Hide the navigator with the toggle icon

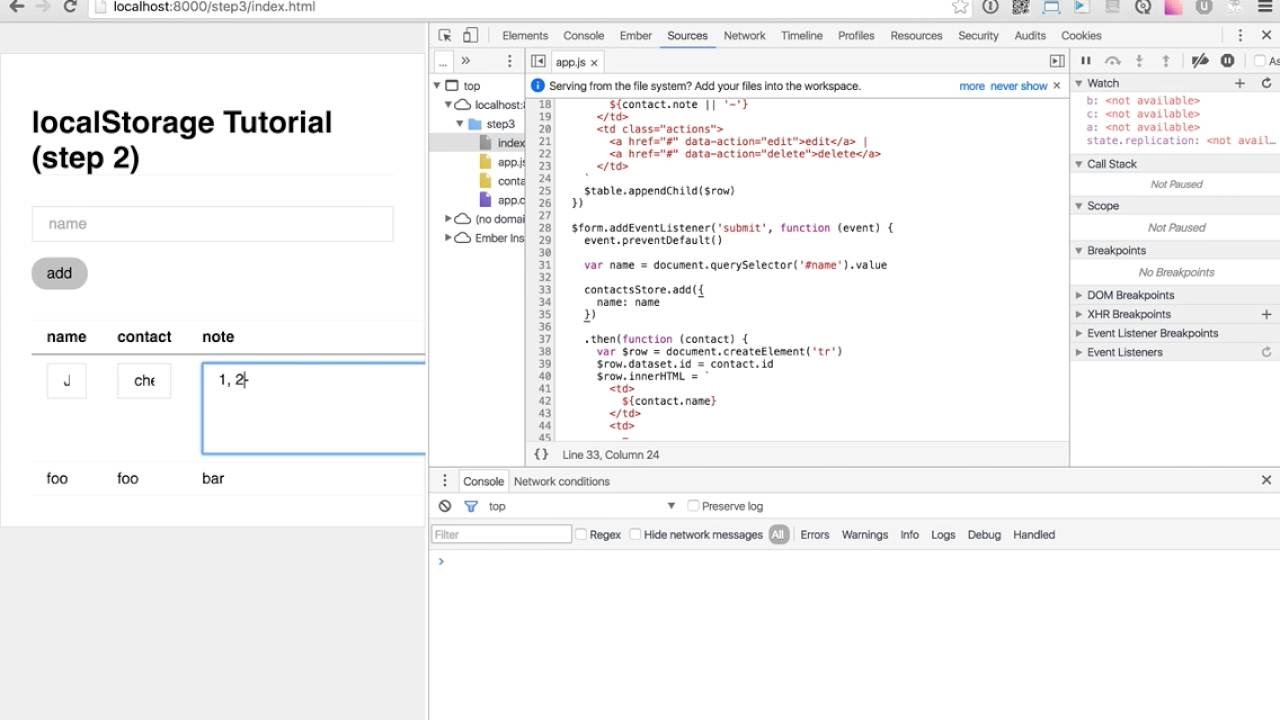538,61
